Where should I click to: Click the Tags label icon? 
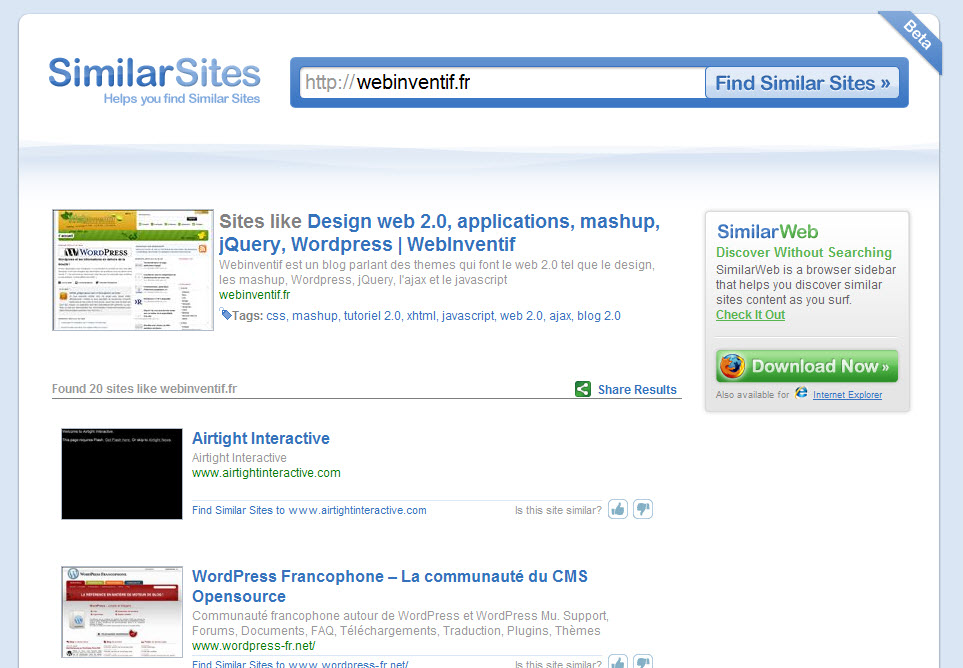click(x=226, y=315)
